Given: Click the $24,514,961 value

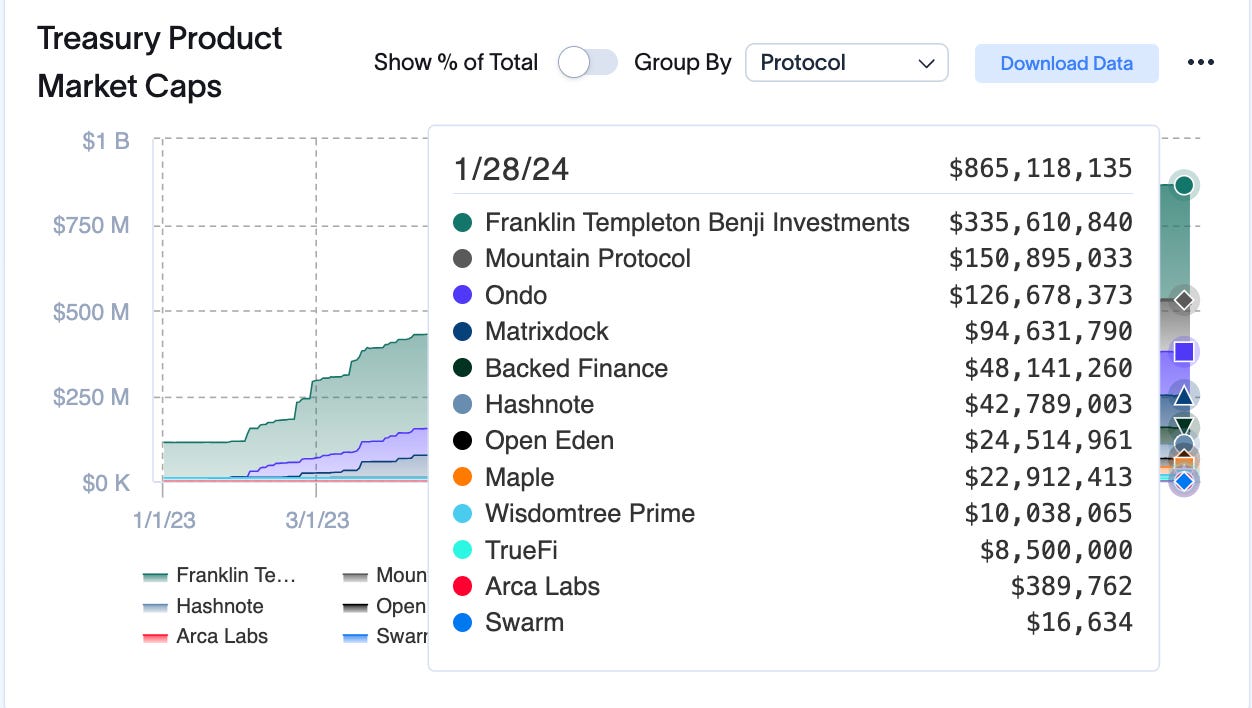Looking at the screenshot, I should [1048, 440].
